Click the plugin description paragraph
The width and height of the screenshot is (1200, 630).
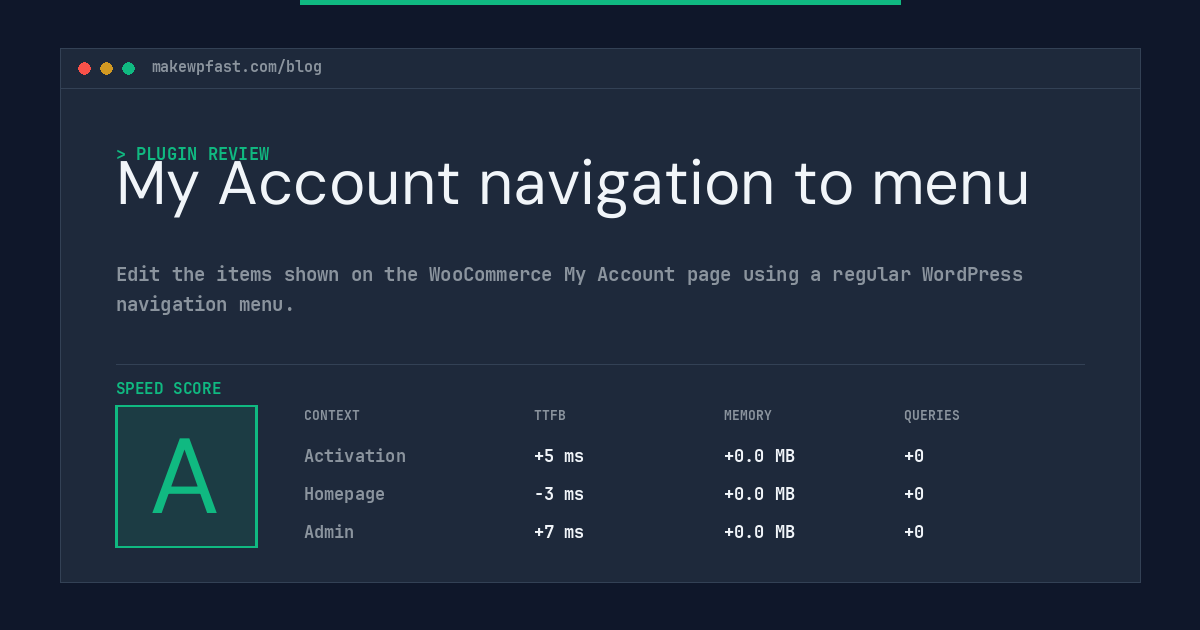[570, 289]
